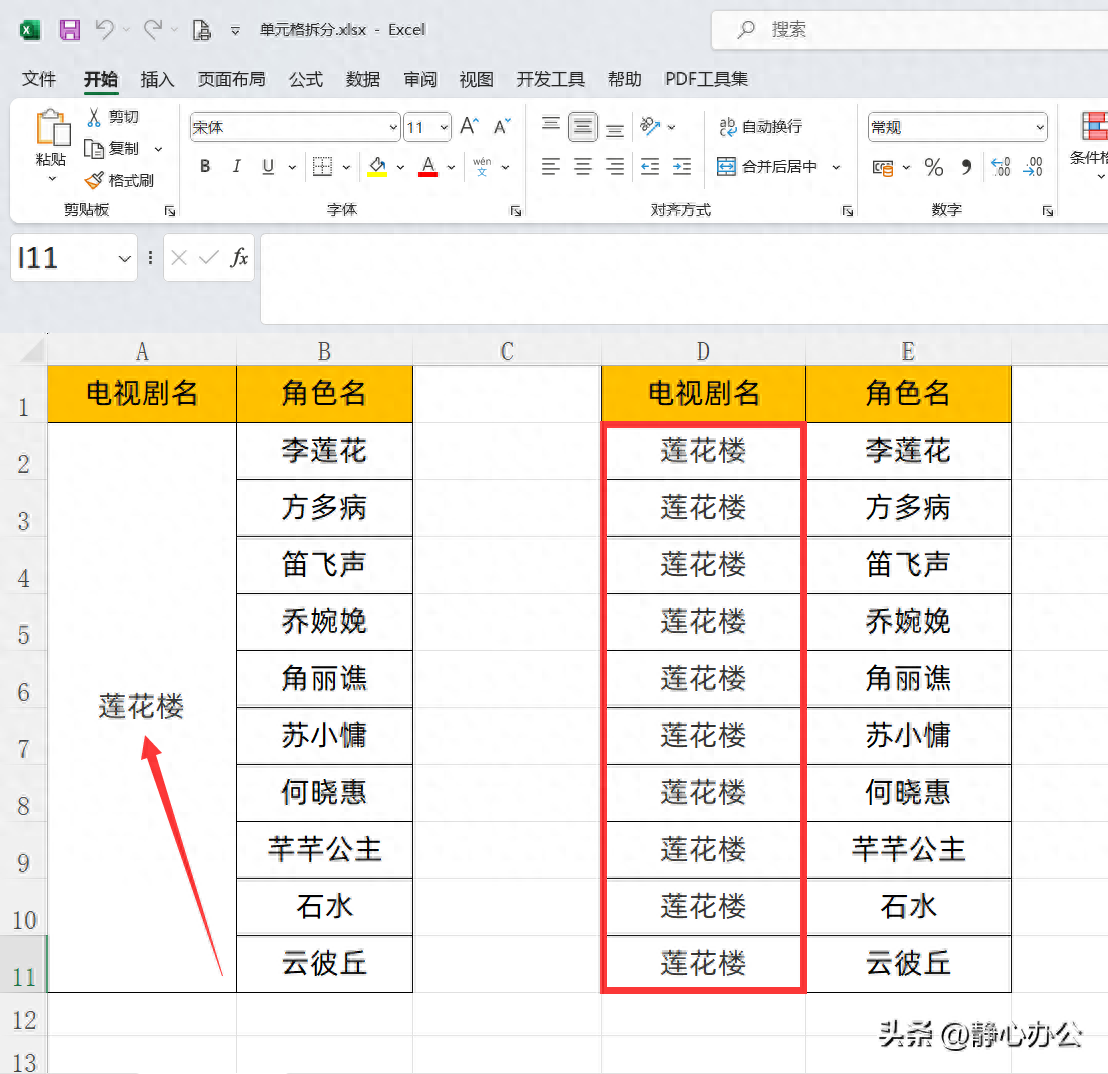This screenshot has width=1108, height=1074.
Task: Open the font size 11 dropdown
Action: [x=444, y=128]
